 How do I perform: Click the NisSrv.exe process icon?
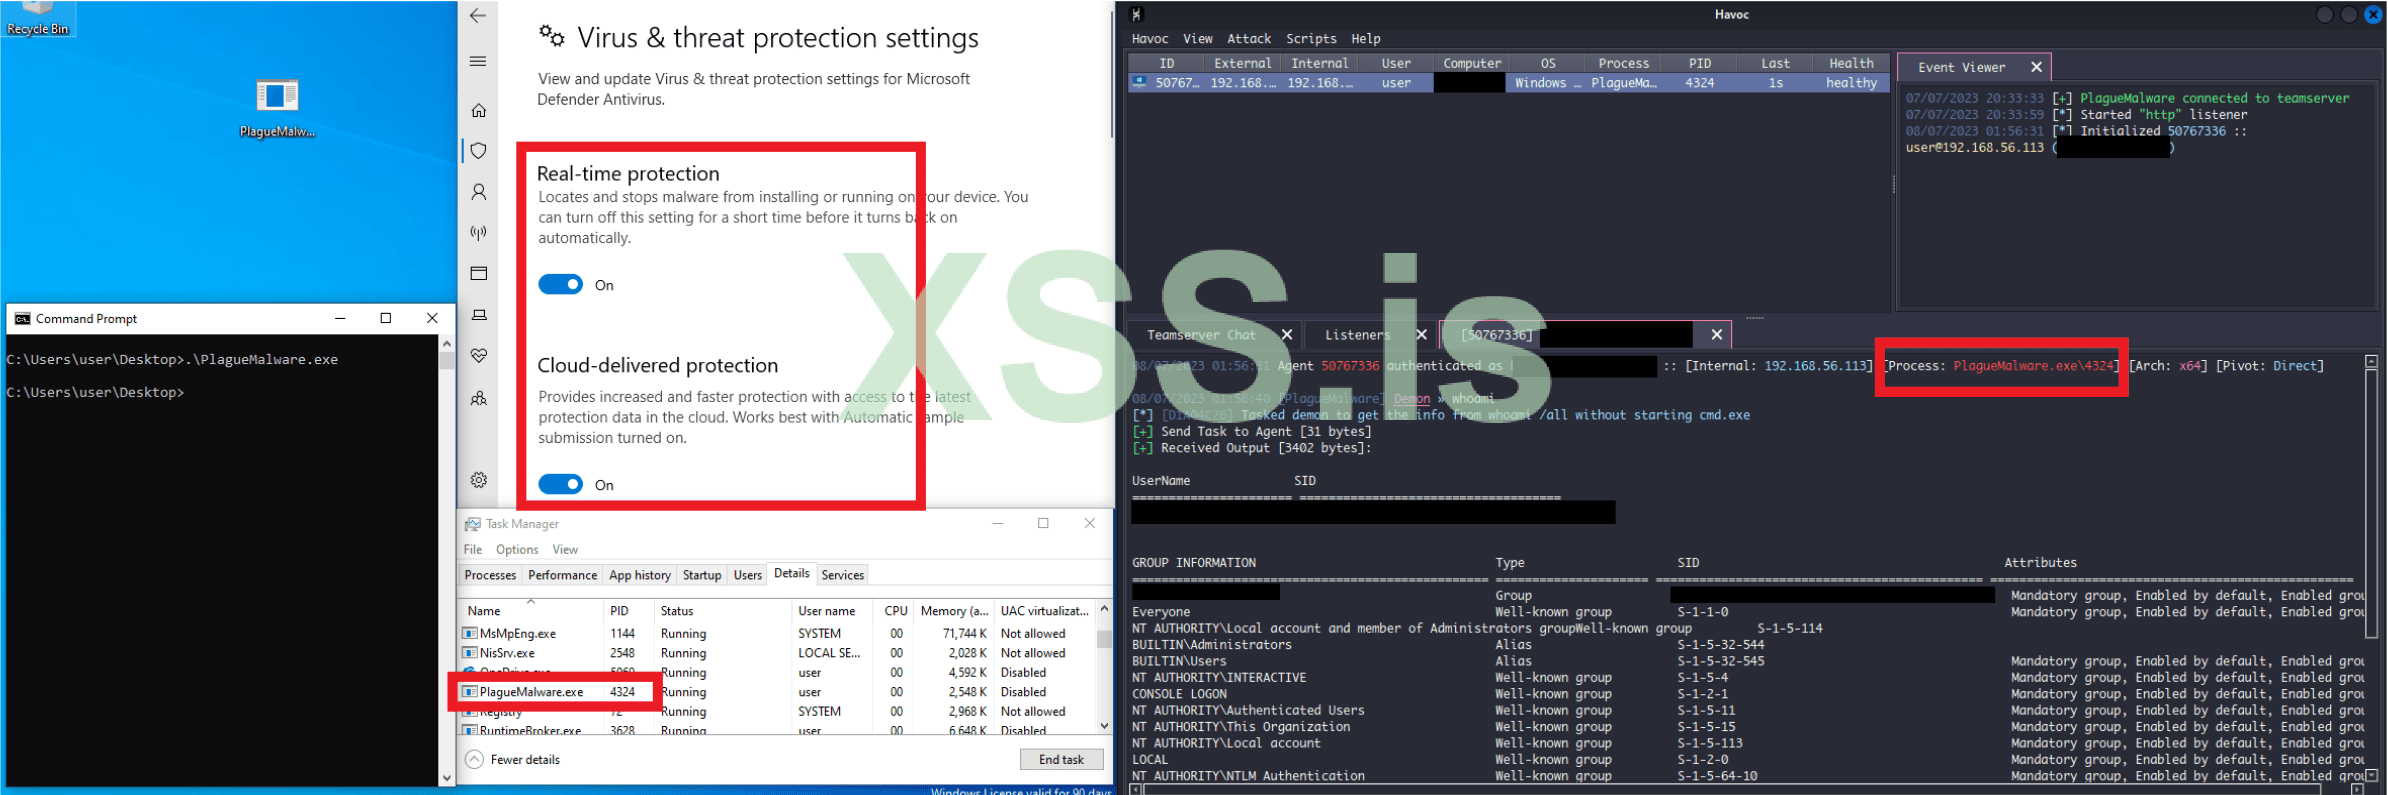coord(469,653)
